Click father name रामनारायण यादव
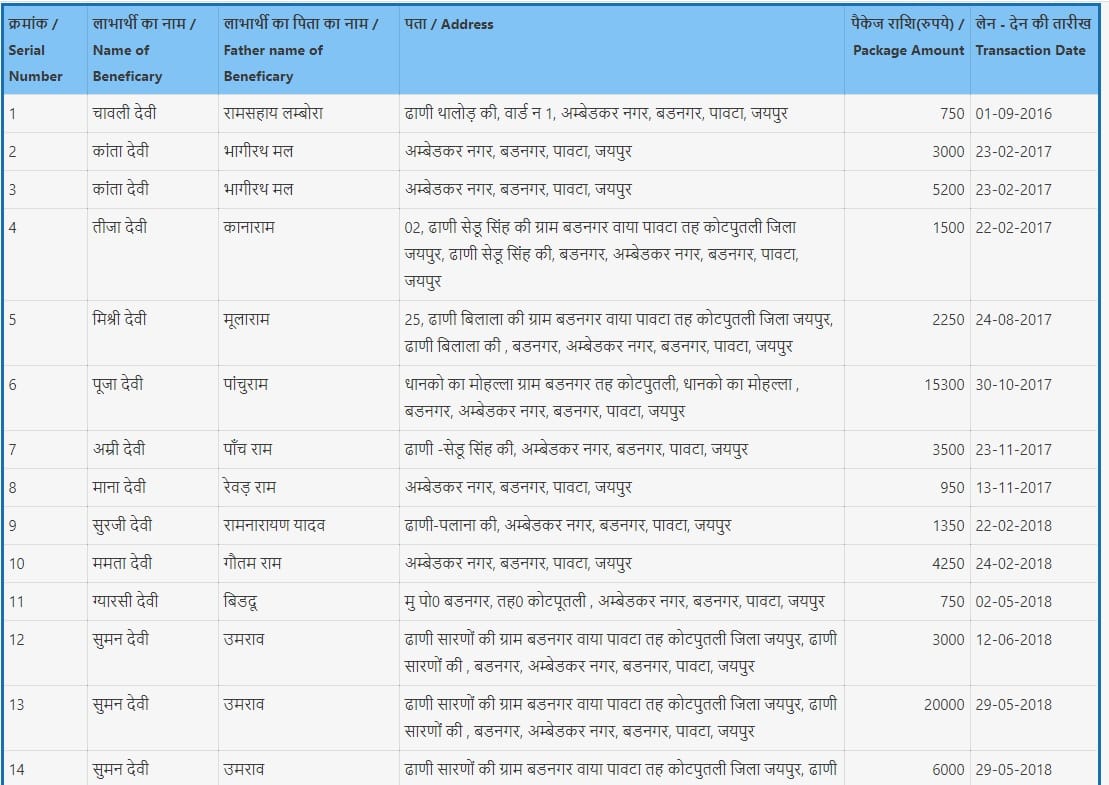 click(274, 526)
